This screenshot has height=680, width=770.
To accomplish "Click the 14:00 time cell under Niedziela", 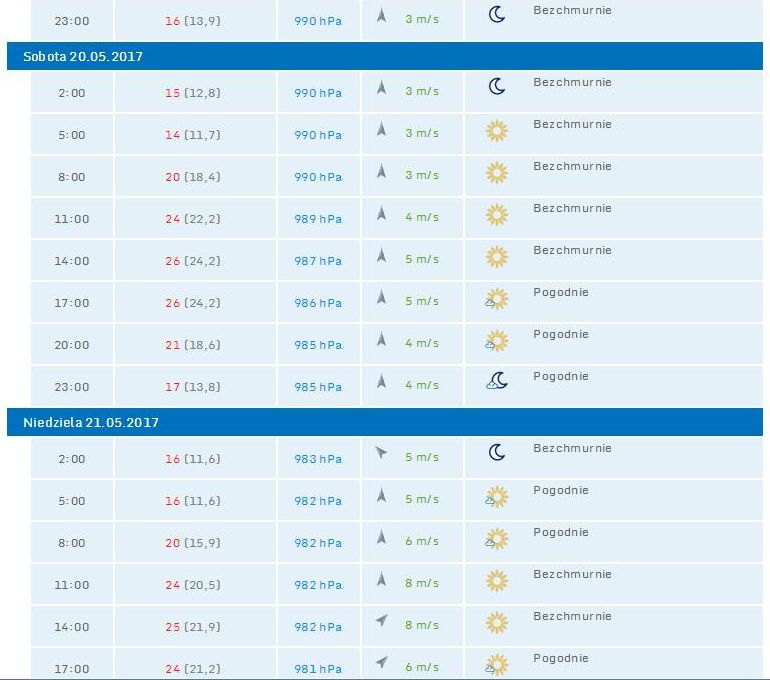I will [x=72, y=627].
